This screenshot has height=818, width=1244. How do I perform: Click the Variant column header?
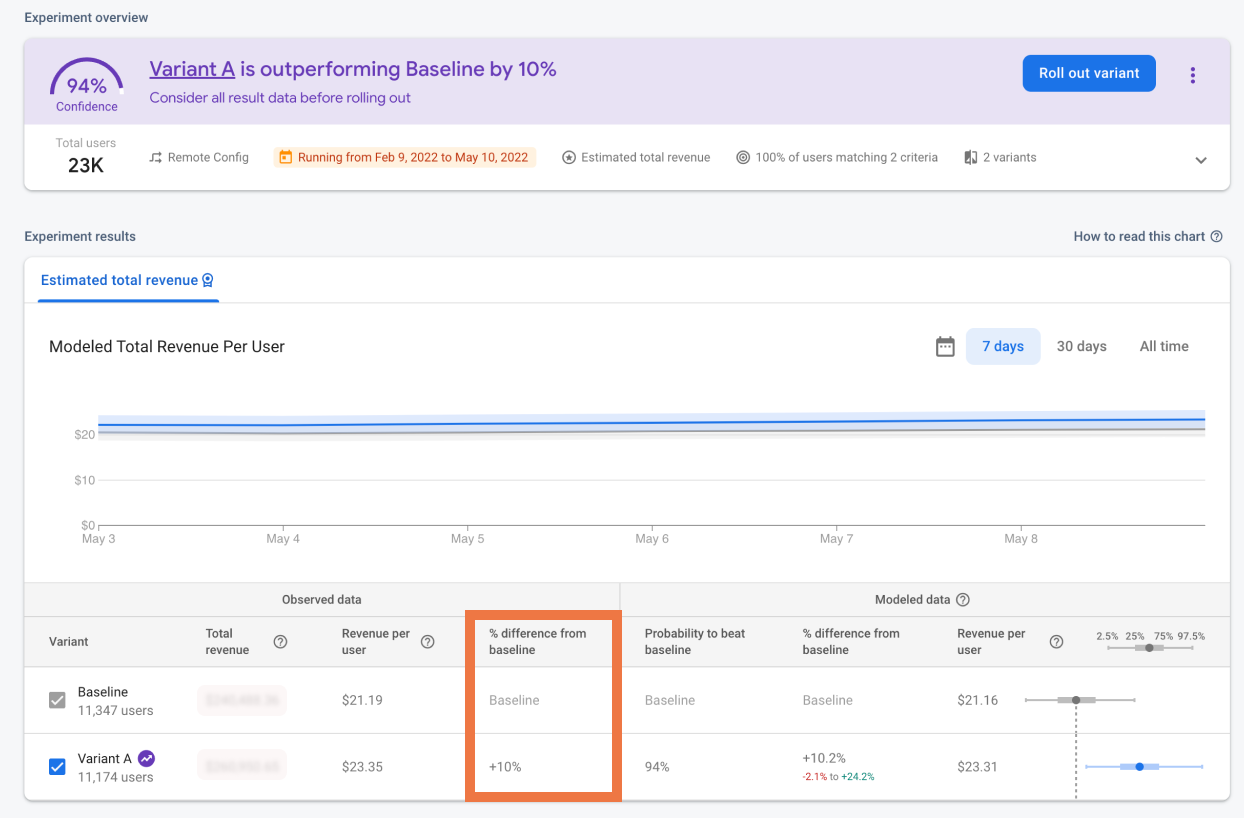(69, 642)
